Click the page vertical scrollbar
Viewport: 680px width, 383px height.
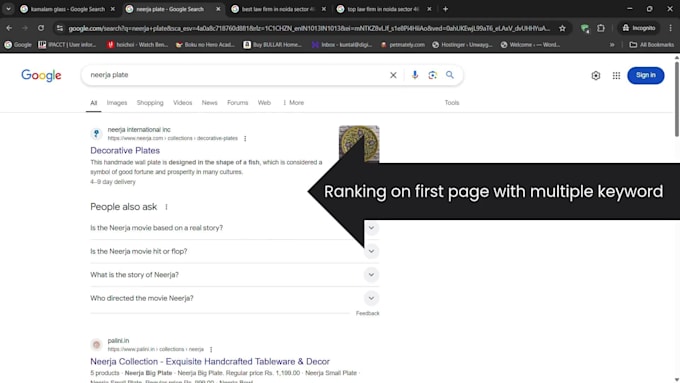[677, 100]
